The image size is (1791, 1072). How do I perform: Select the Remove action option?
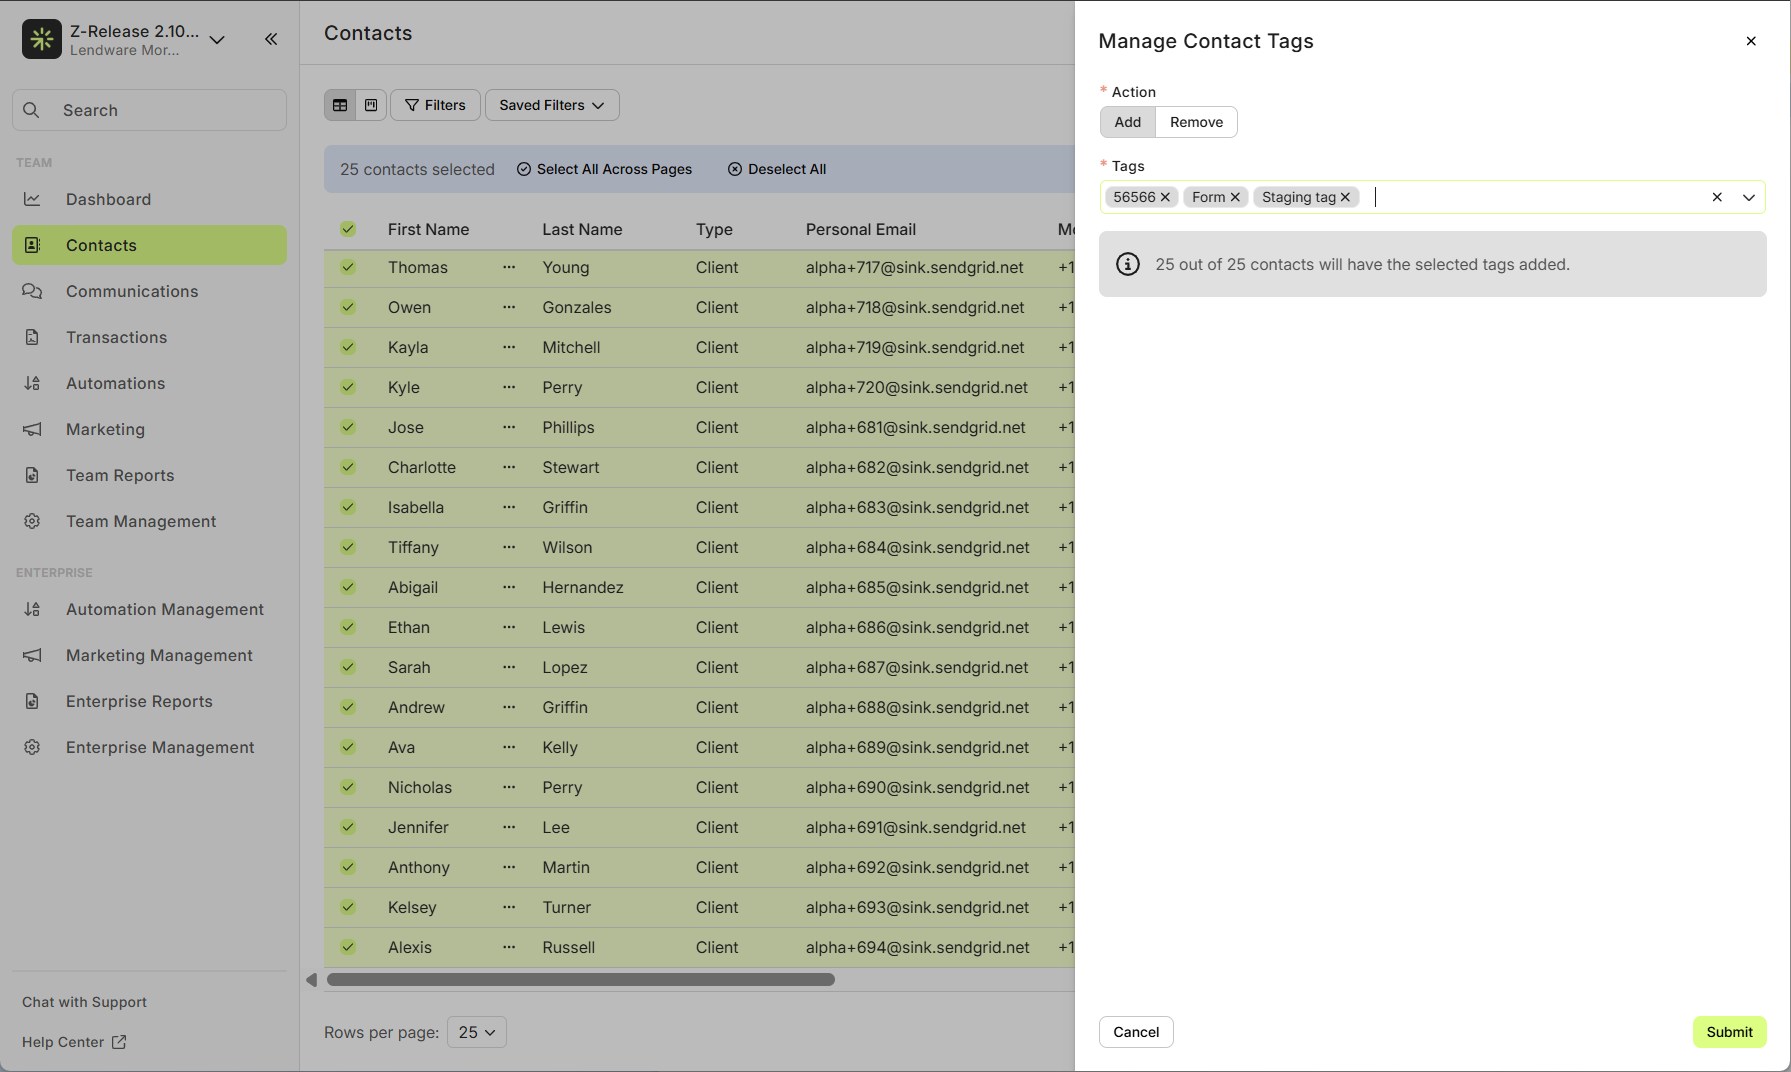(1196, 122)
